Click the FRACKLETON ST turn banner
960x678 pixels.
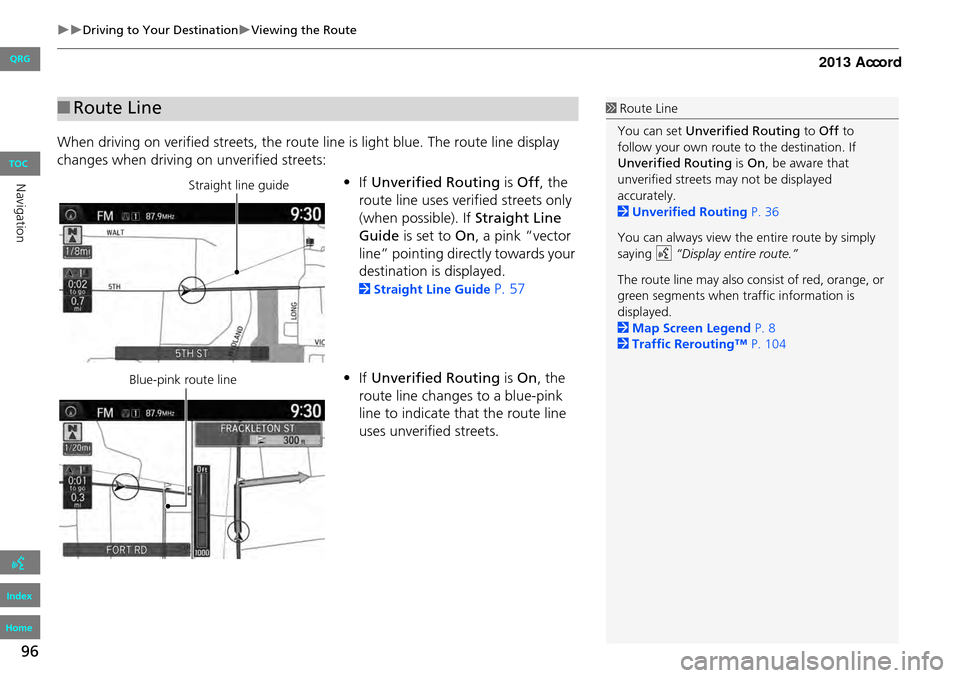(258, 434)
